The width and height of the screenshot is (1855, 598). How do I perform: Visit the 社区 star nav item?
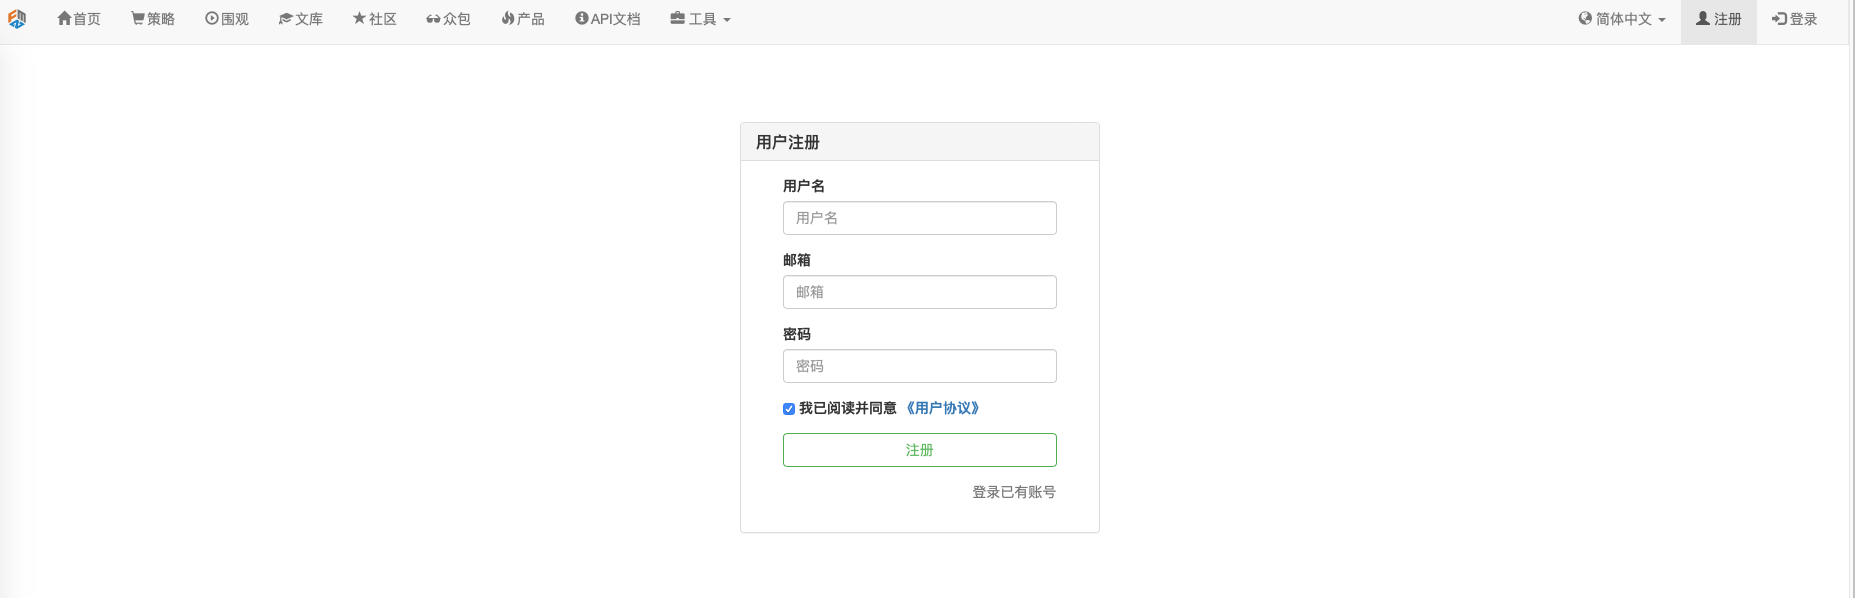point(375,19)
